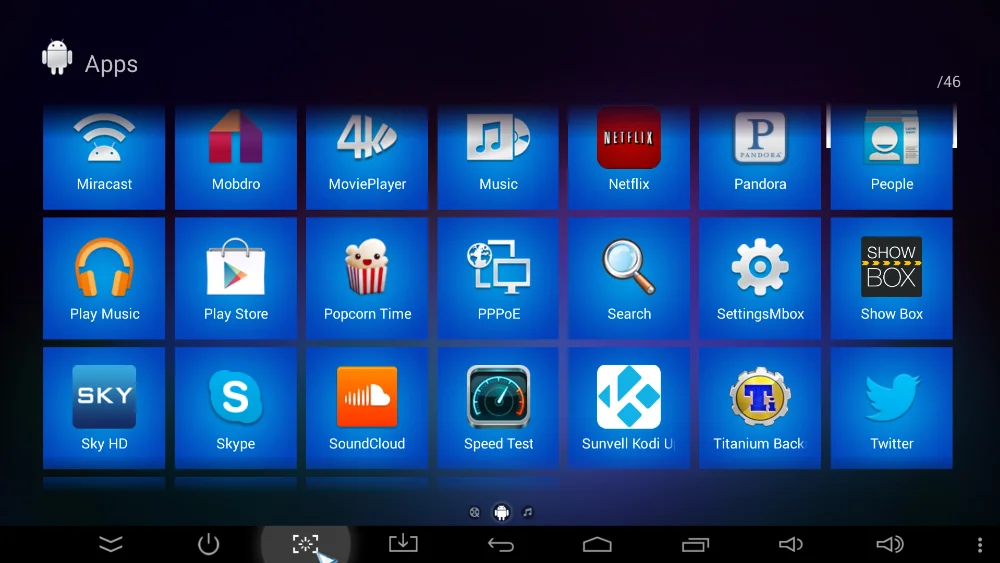1000x563 pixels.
Task: Raise the volume
Action: pyautogui.click(x=890, y=544)
